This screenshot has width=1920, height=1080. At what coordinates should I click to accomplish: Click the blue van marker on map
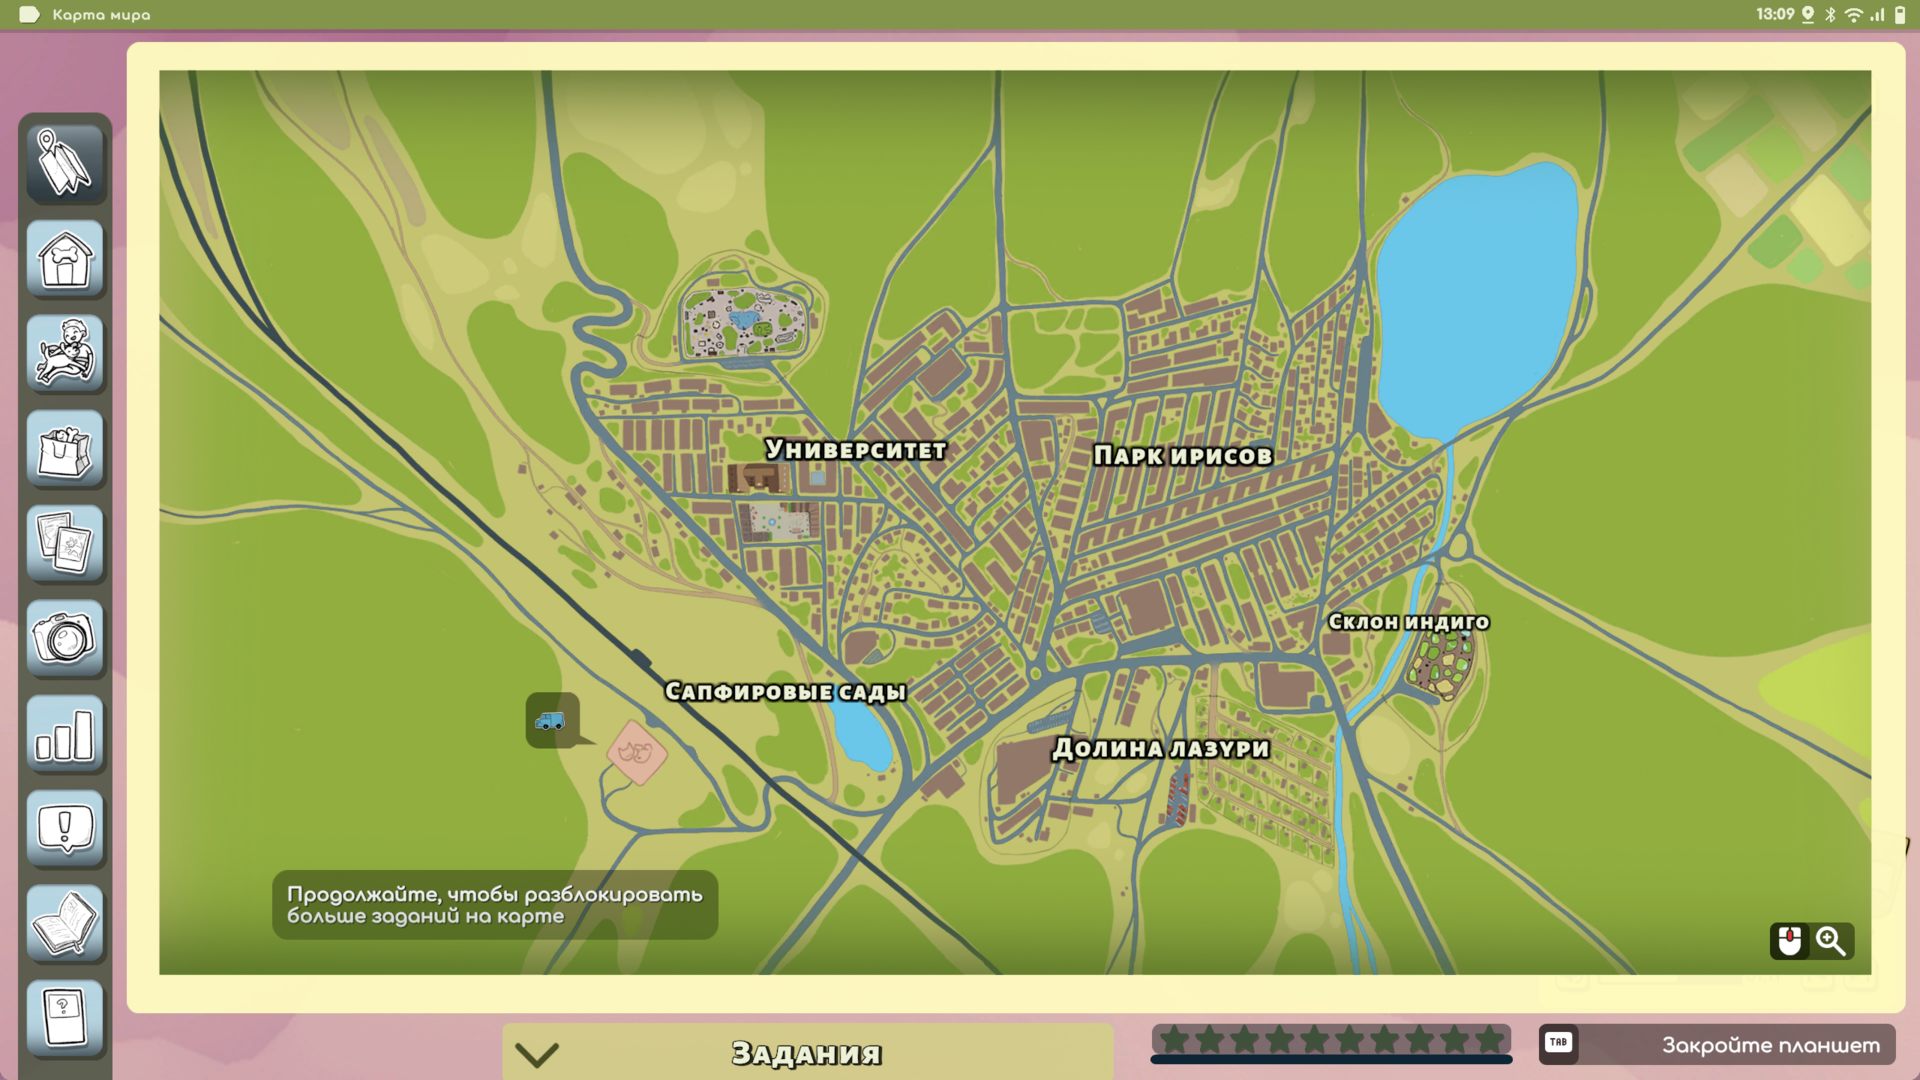coord(551,720)
